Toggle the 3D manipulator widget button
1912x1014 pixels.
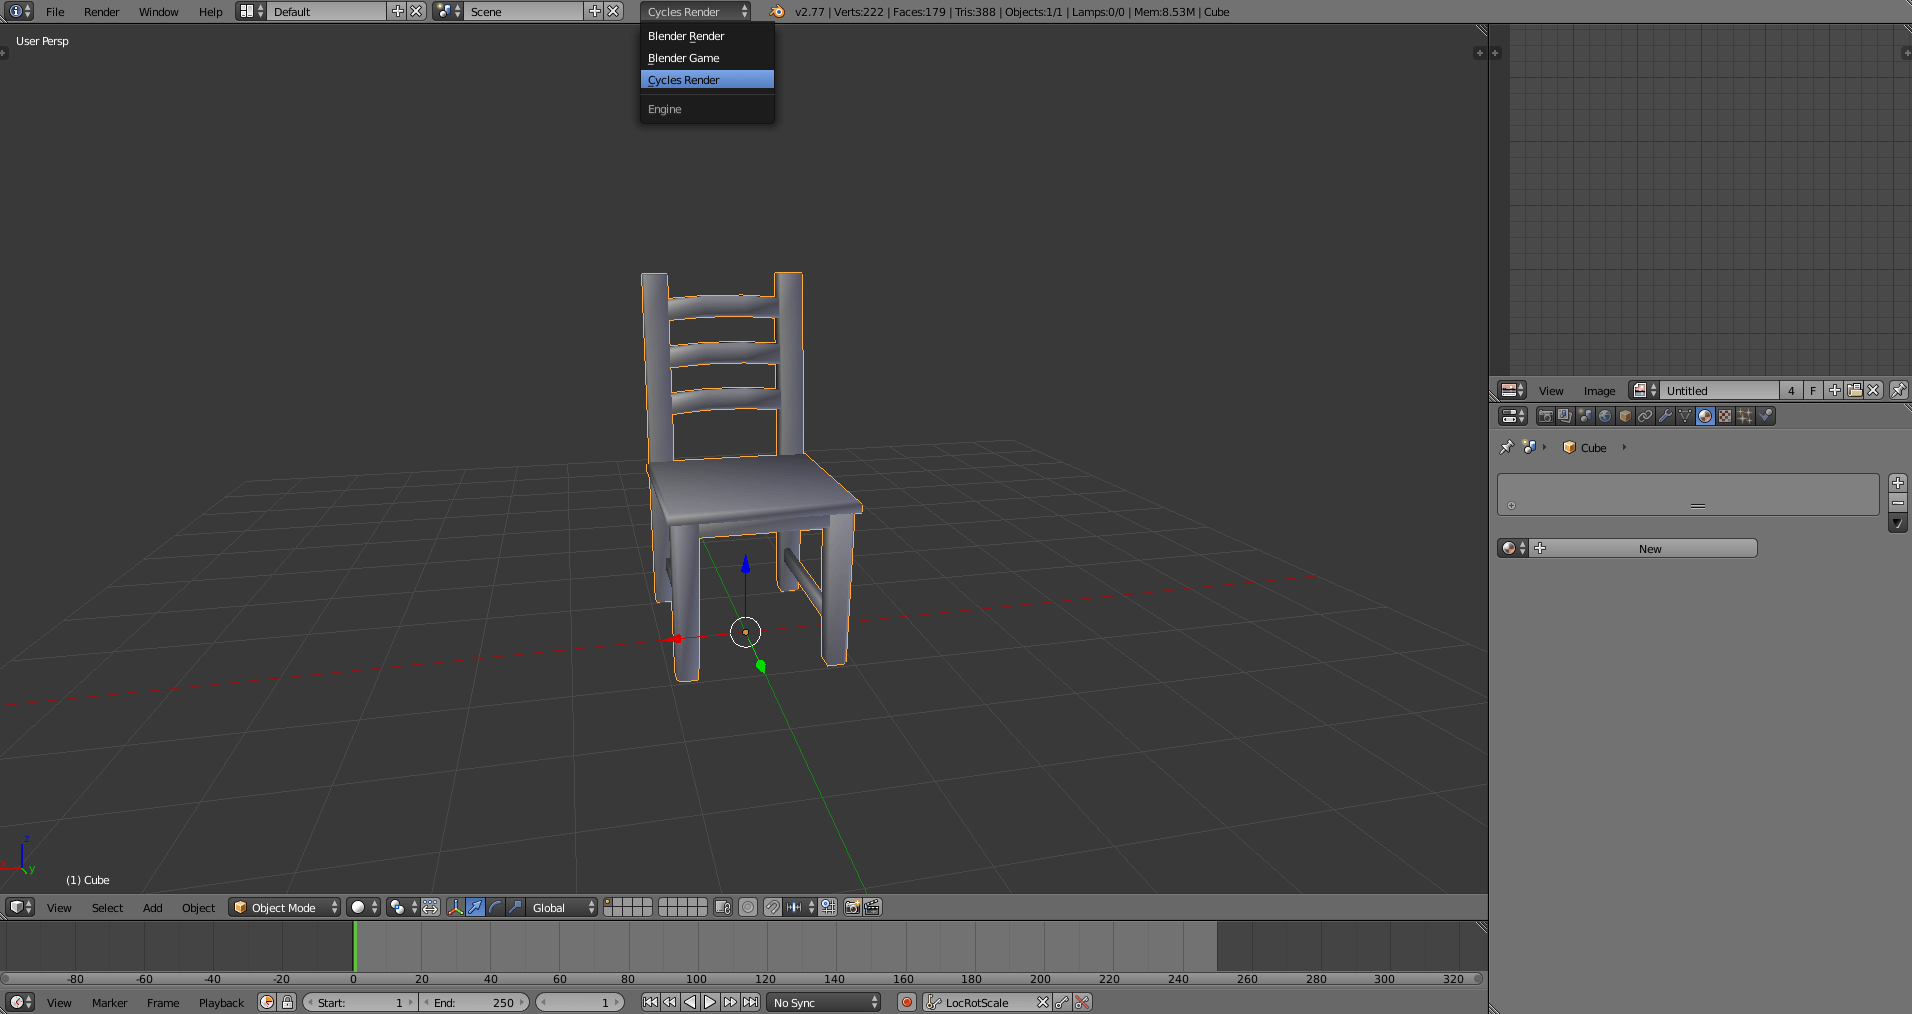tap(456, 907)
